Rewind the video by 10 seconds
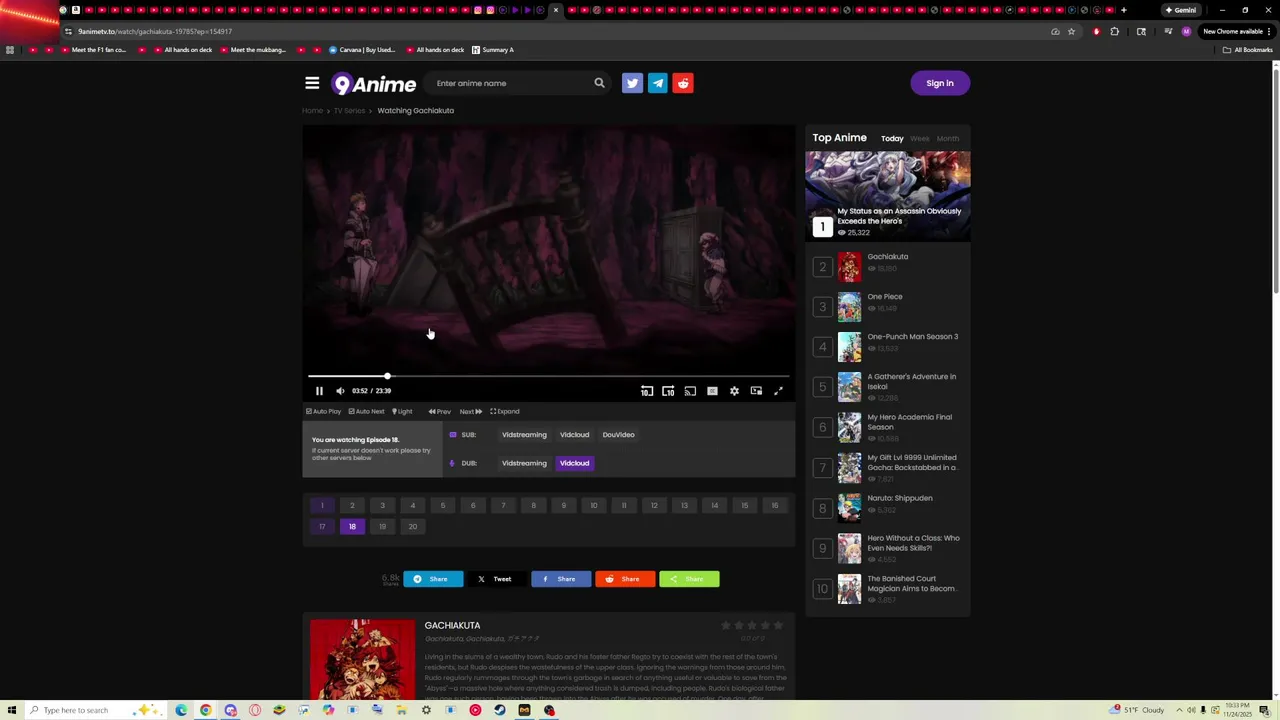Screen dimensions: 1280x720 coord(647,391)
